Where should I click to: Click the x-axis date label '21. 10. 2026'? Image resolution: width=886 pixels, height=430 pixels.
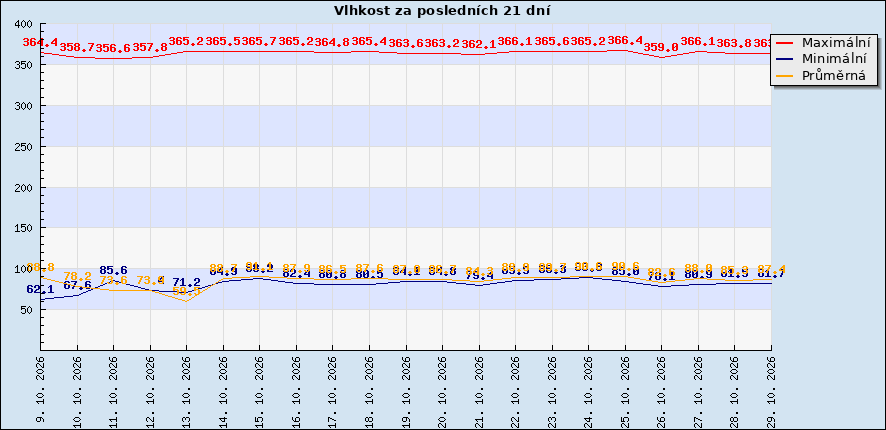pyautogui.click(x=479, y=391)
